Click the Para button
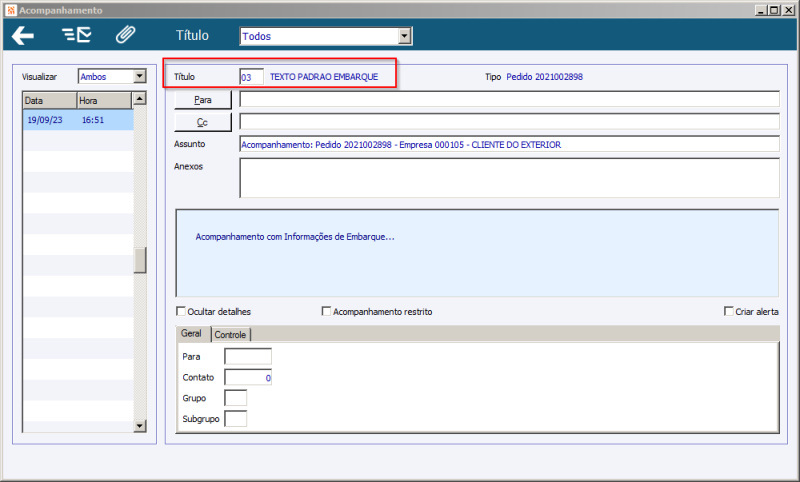This screenshot has height=482, width=800. point(203,100)
